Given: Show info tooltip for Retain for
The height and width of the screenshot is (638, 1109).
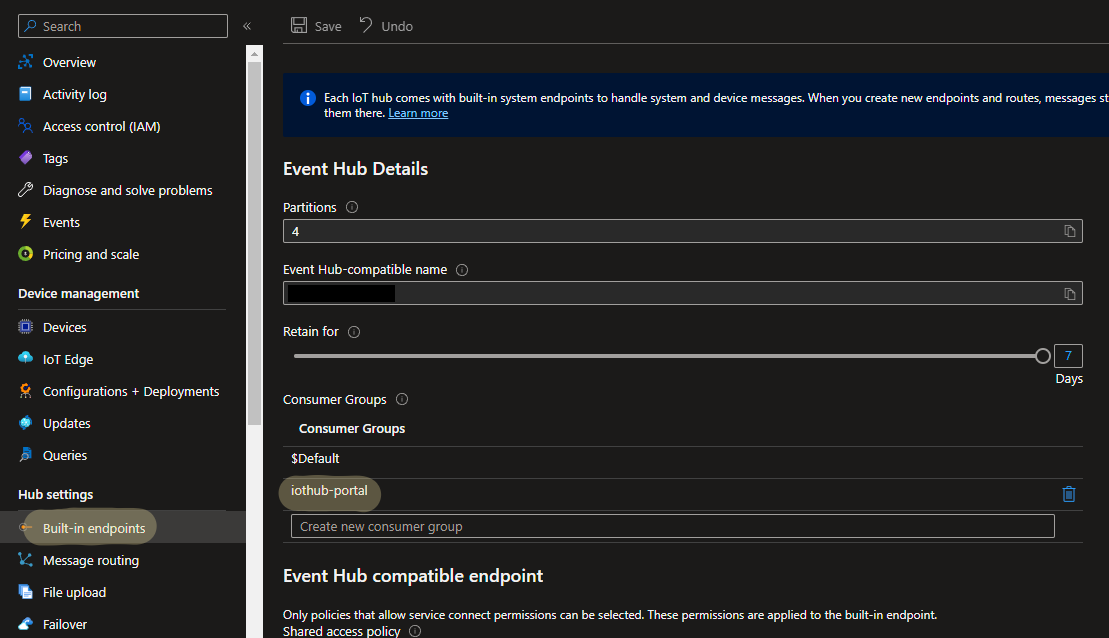Looking at the screenshot, I should [354, 331].
